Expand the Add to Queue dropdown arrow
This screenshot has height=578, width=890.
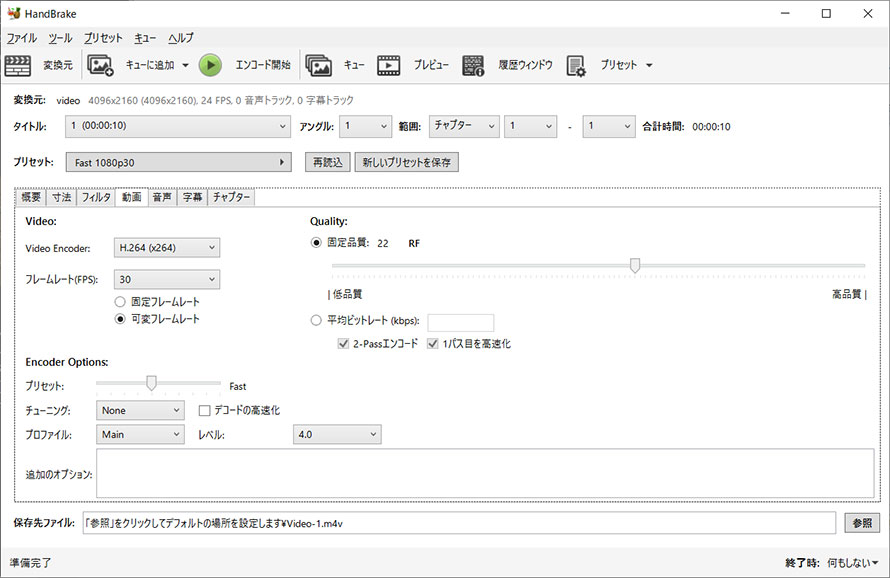click(186, 65)
